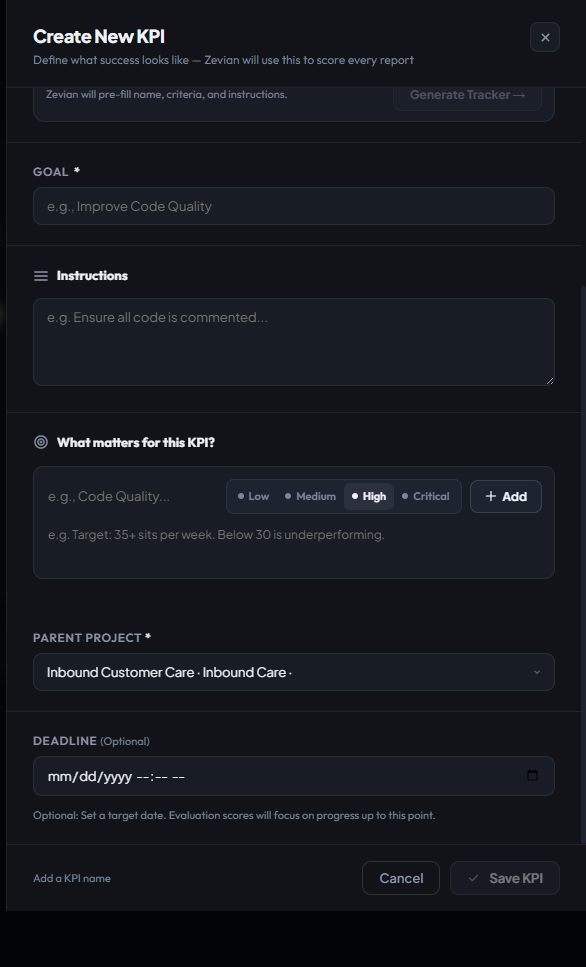The width and height of the screenshot is (586, 967).
Task: Select the High priority option
Action: pos(369,496)
